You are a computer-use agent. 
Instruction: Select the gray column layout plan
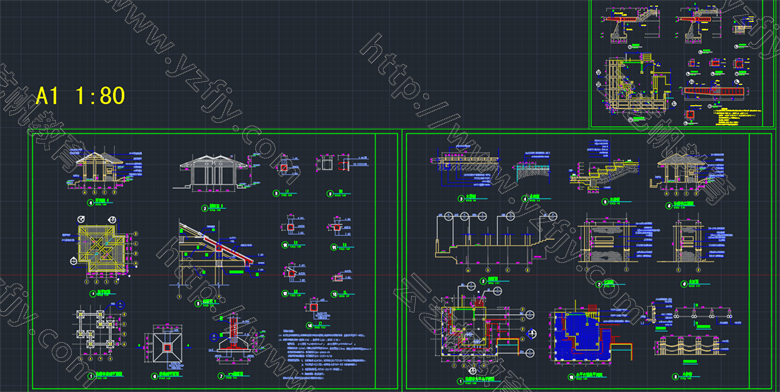pos(98,329)
